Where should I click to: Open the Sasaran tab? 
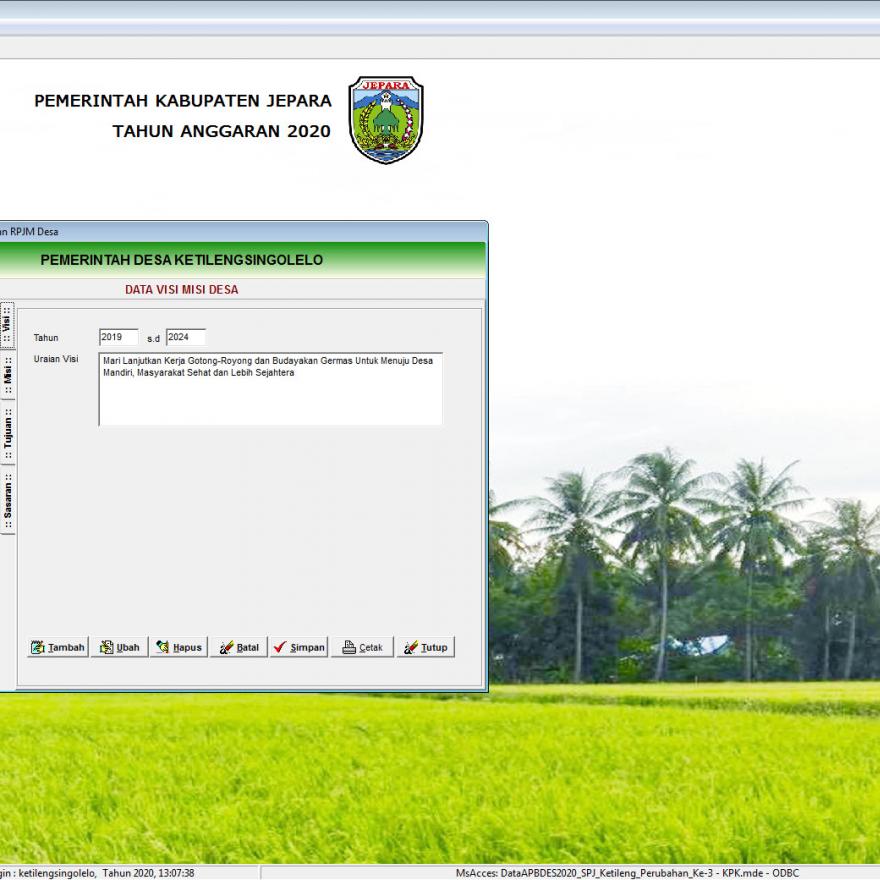(7, 501)
